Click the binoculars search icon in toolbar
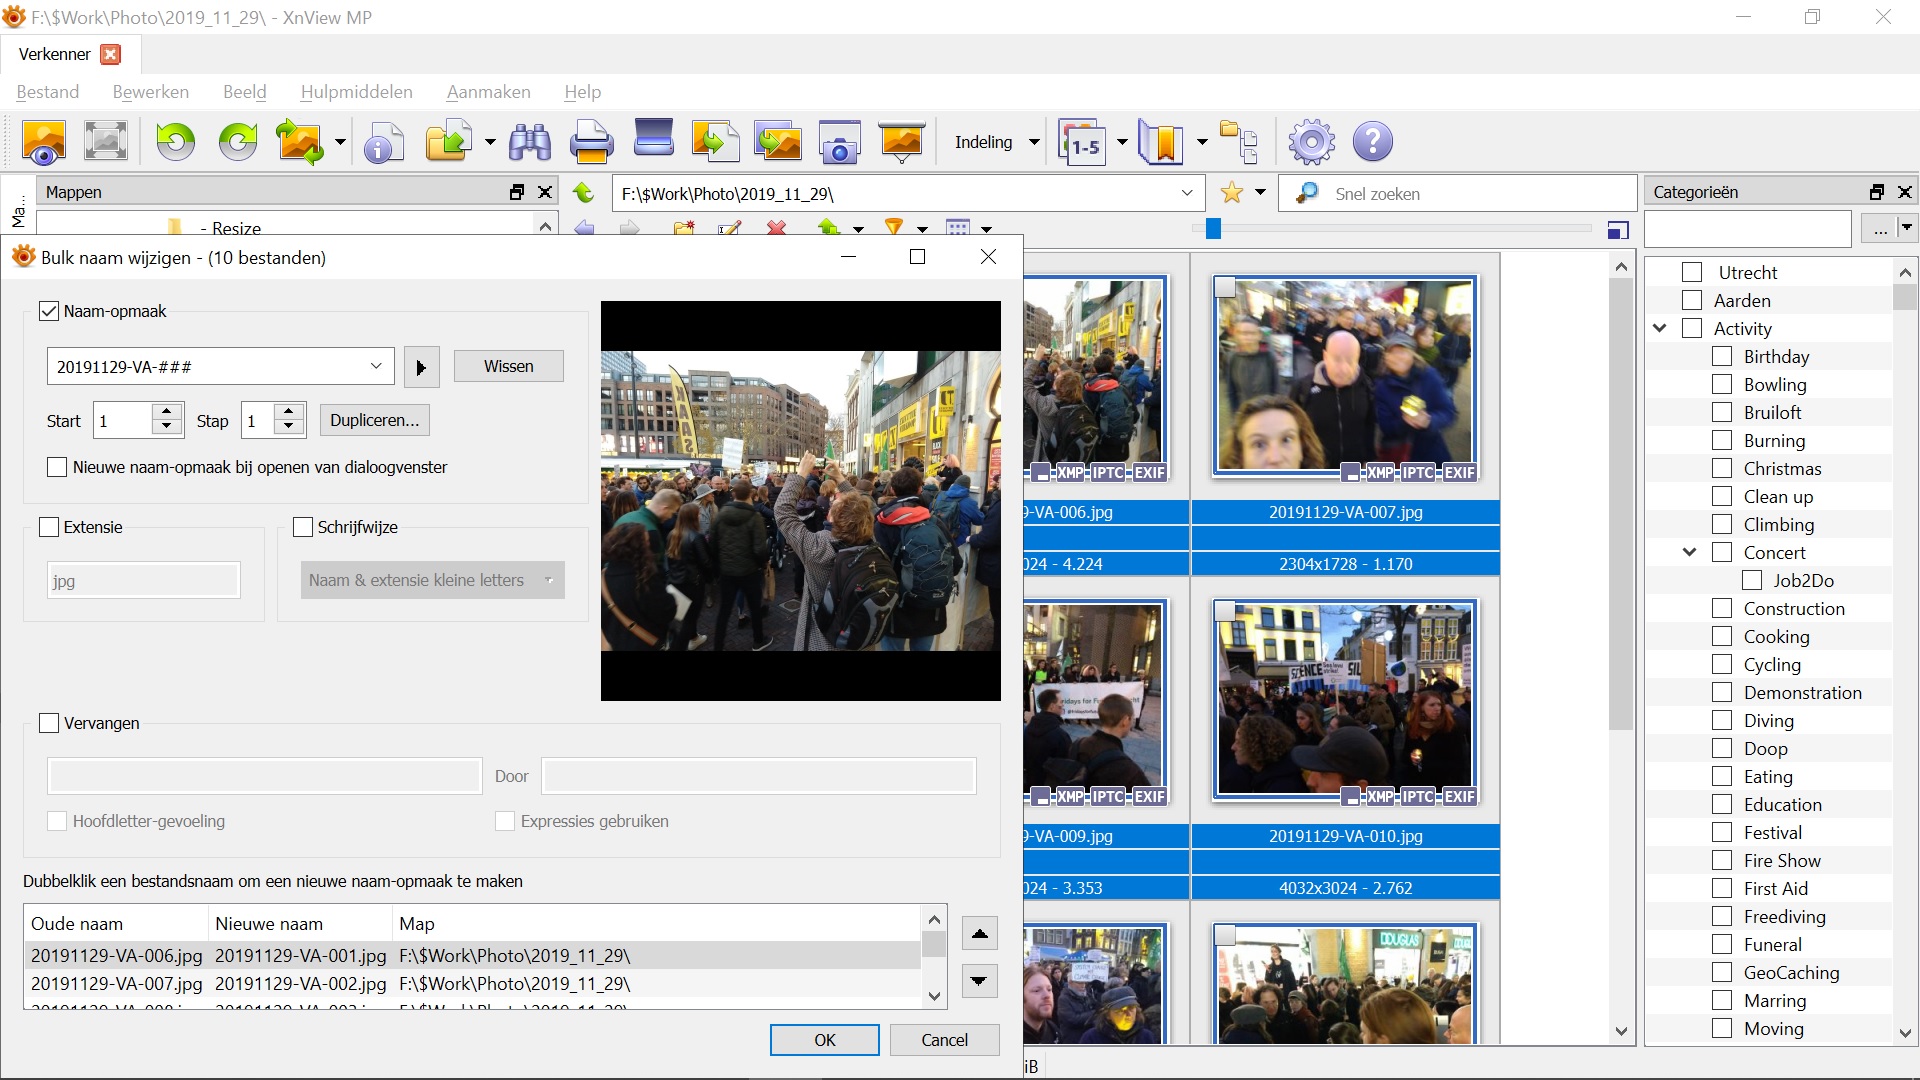1920x1080 pixels. point(530,142)
